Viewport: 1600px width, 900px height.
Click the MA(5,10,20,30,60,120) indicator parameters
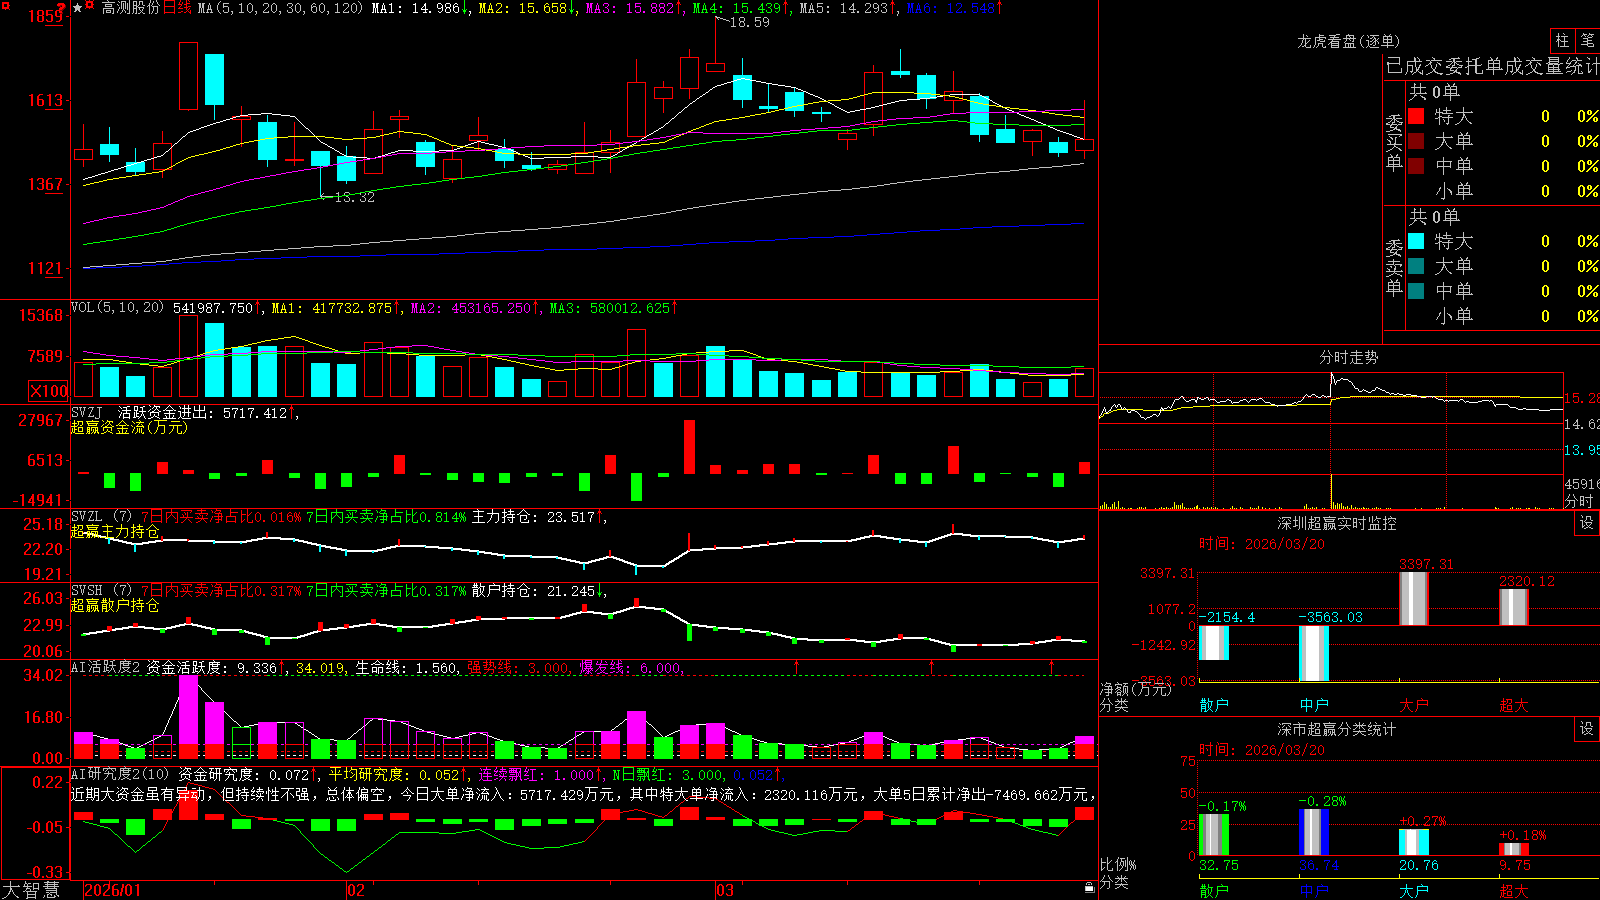point(280,8)
